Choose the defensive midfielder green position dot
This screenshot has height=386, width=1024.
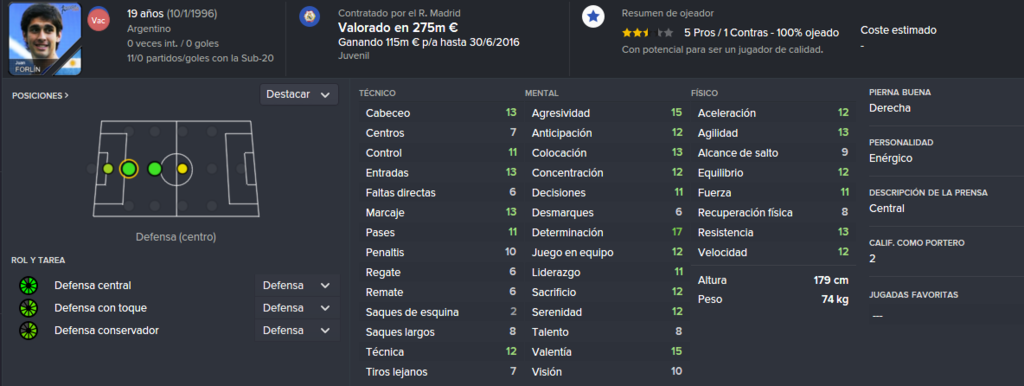pyautogui.click(x=155, y=169)
